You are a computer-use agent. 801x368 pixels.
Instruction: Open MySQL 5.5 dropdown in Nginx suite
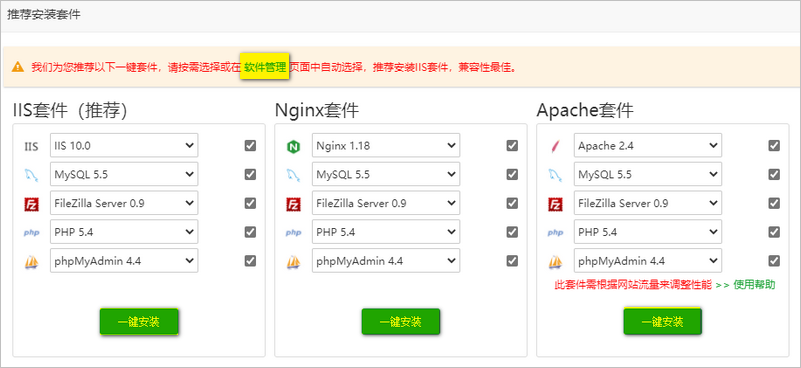click(386, 174)
